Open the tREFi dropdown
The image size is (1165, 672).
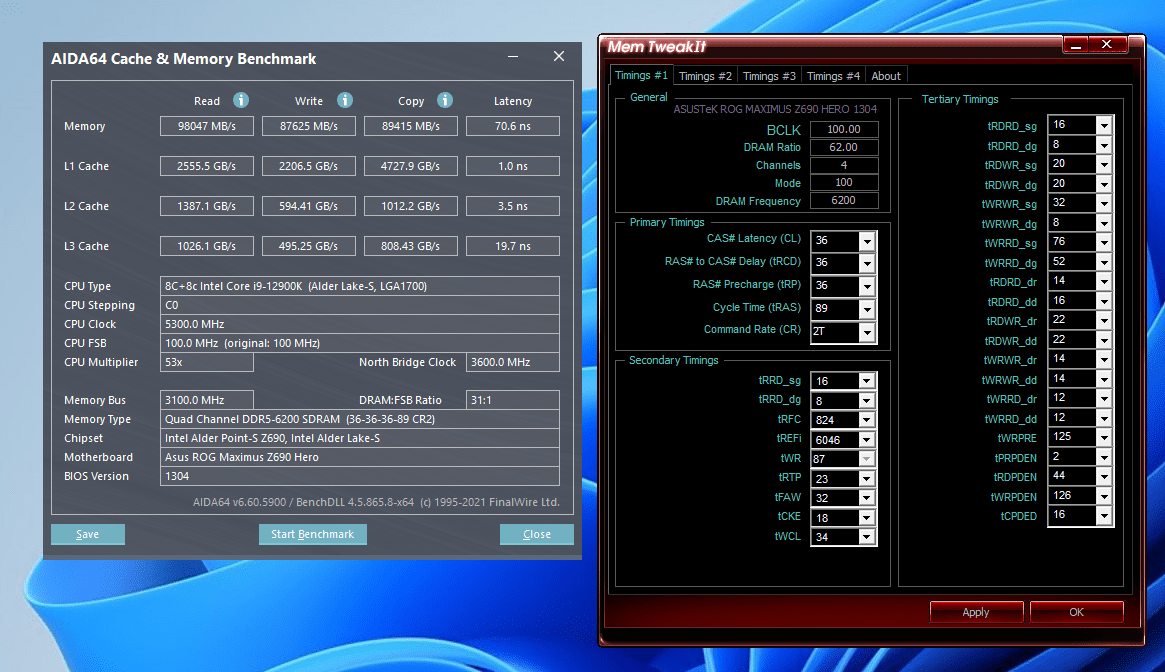click(x=866, y=440)
